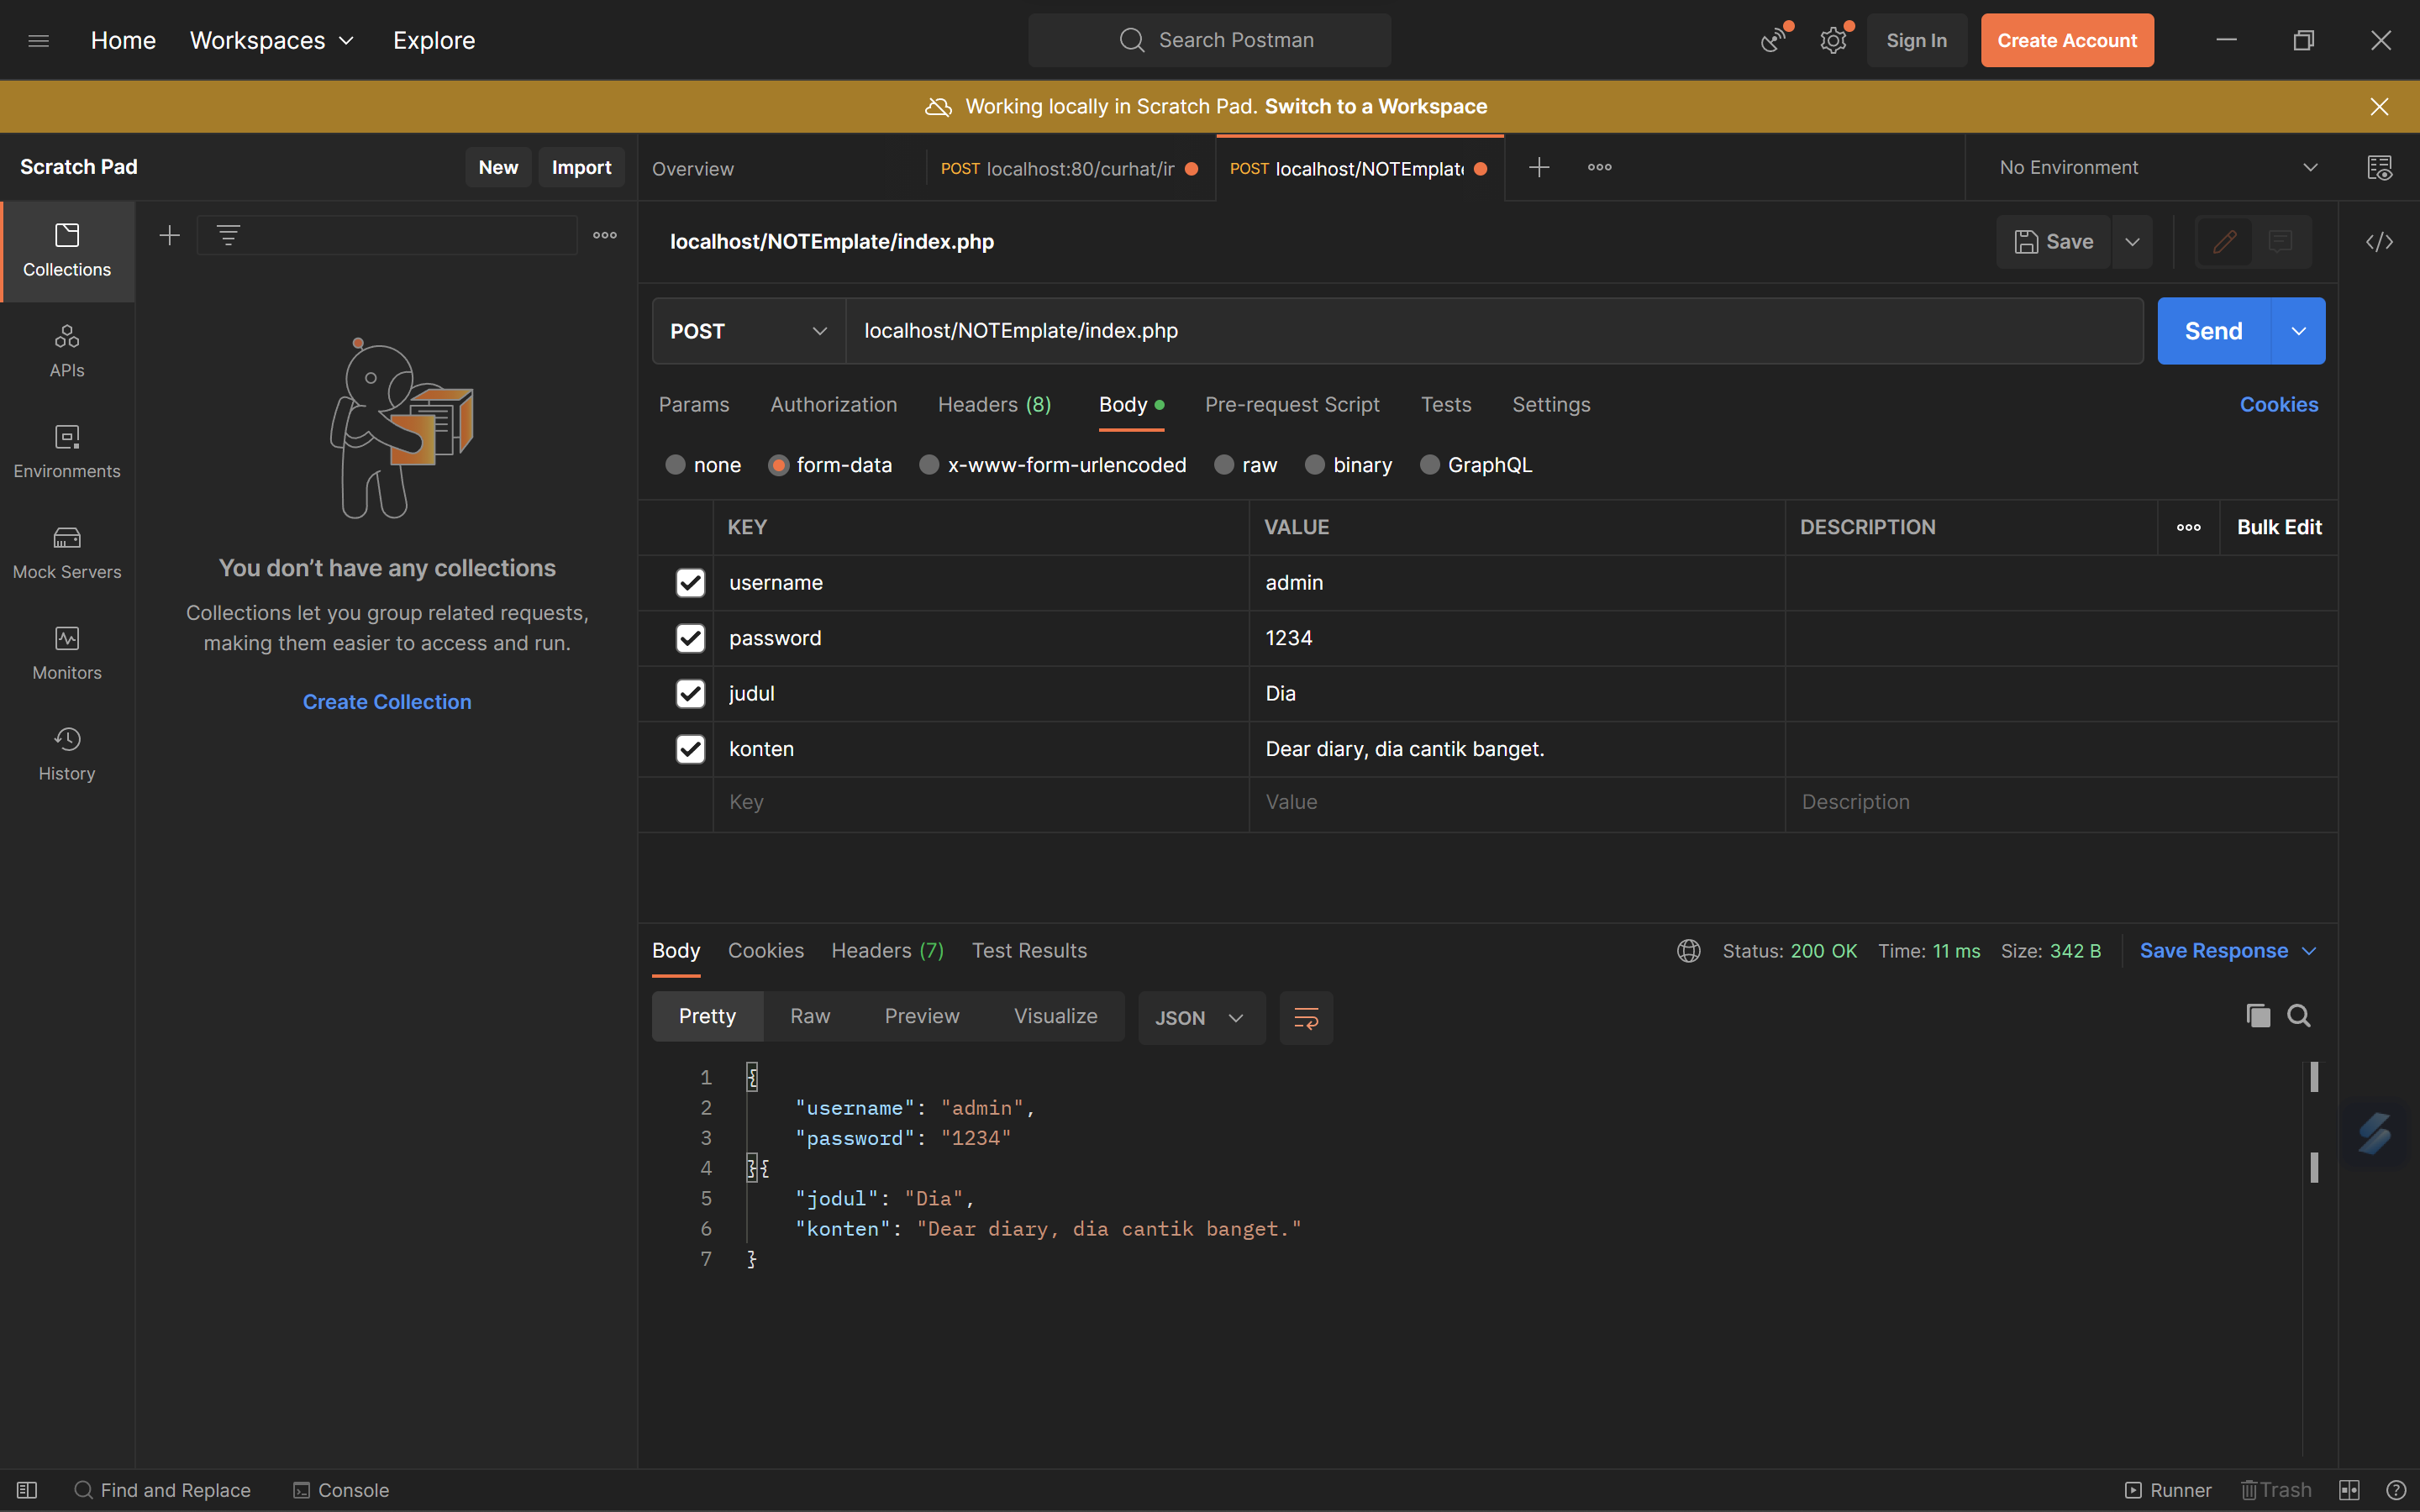The image size is (2420, 1512).
Task: Click the Create Collection link
Action: point(387,702)
